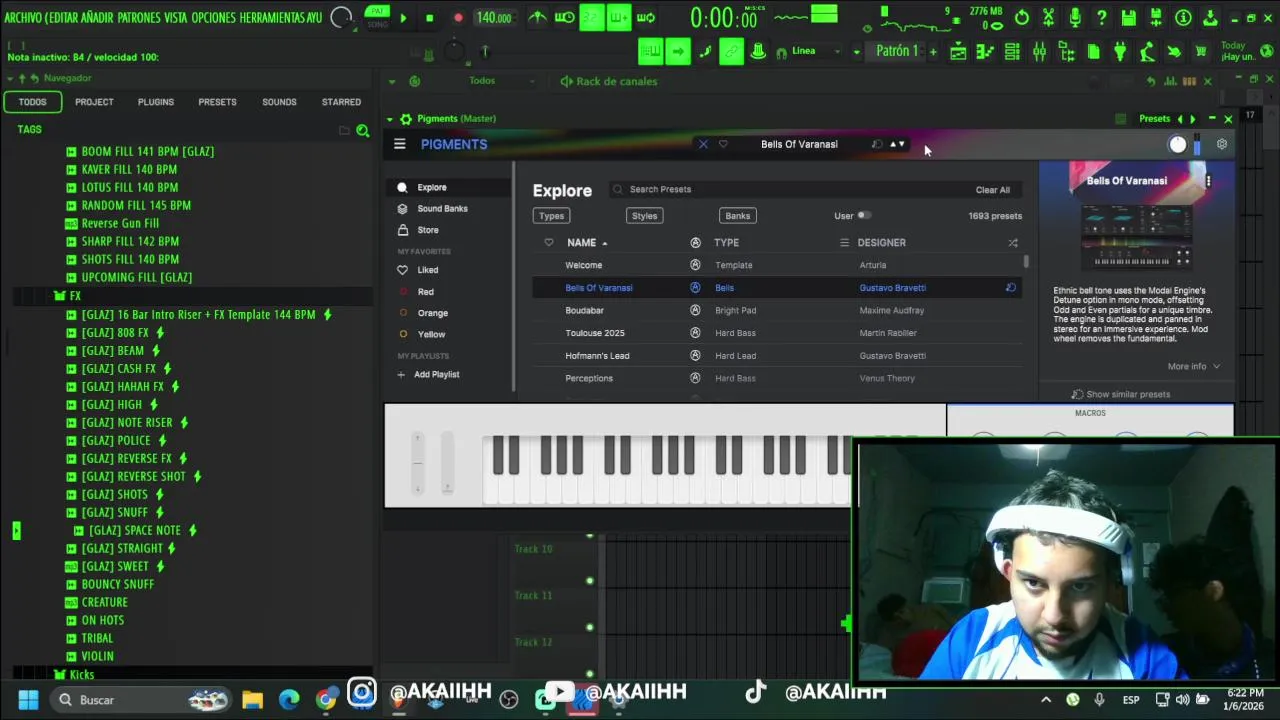This screenshot has height=720, width=1280.
Task: Open the Playlist view icon
Action: pos(958,52)
